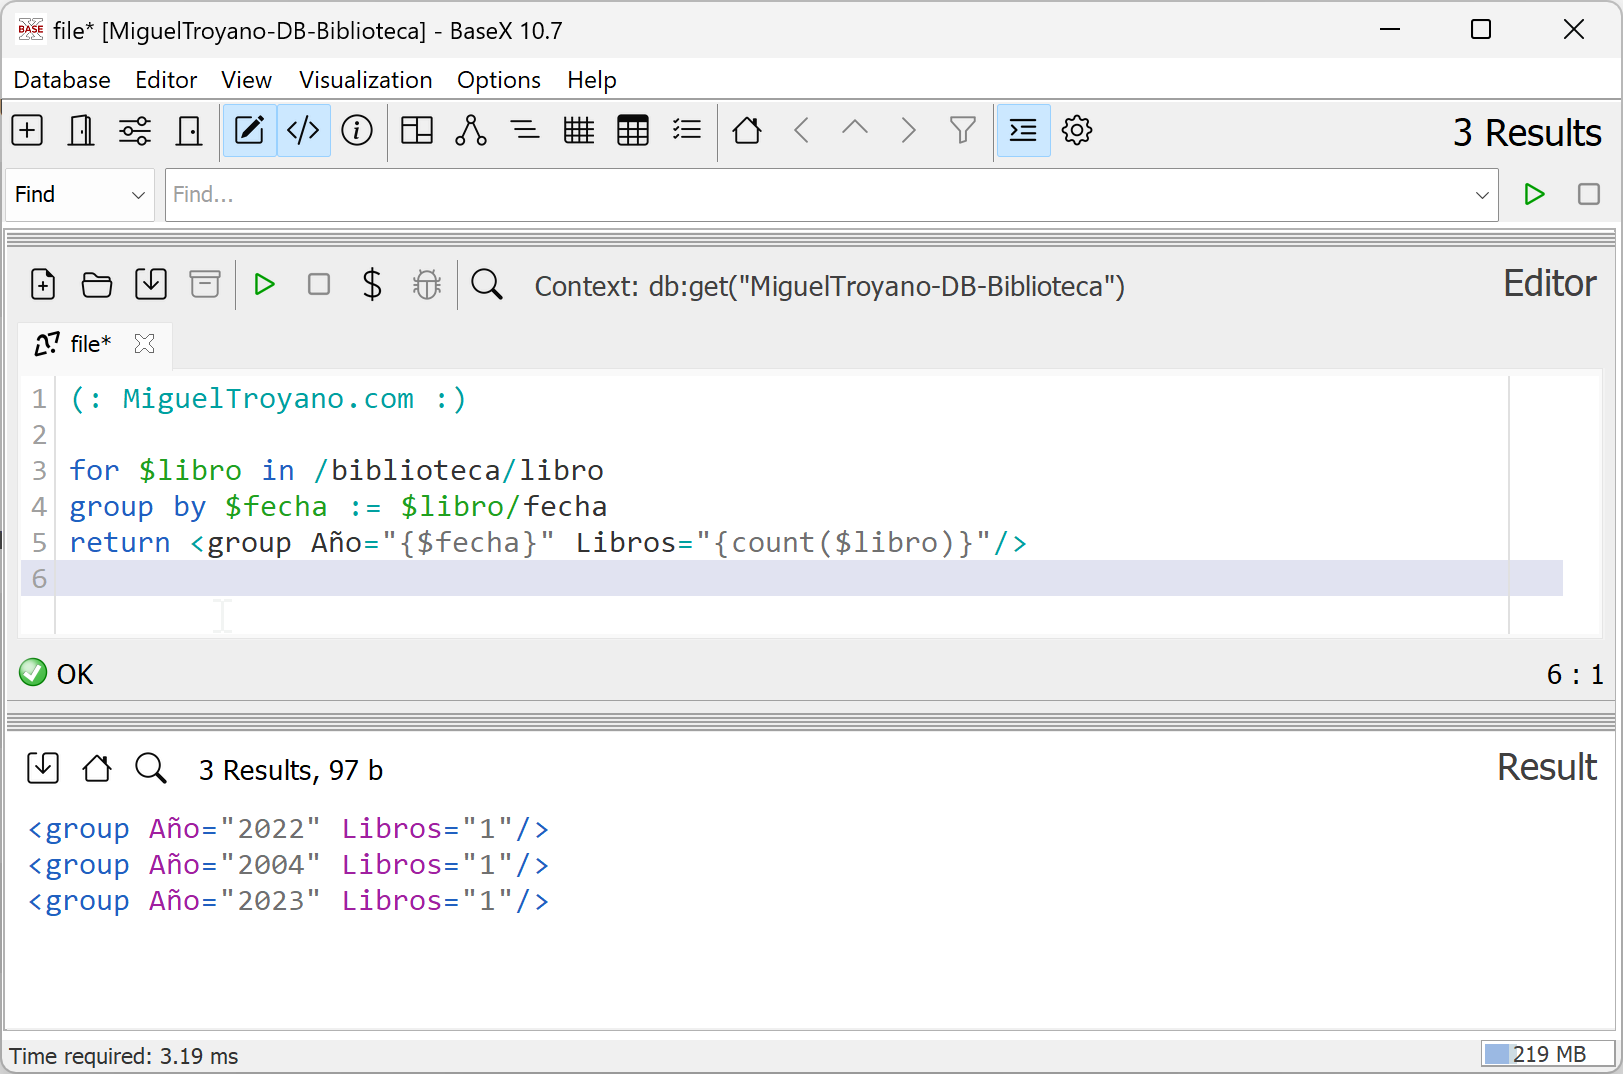Screen dimensions: 1623x1074
Task: Click the Filter funnel toolbar icon
Action: [963, 130]
